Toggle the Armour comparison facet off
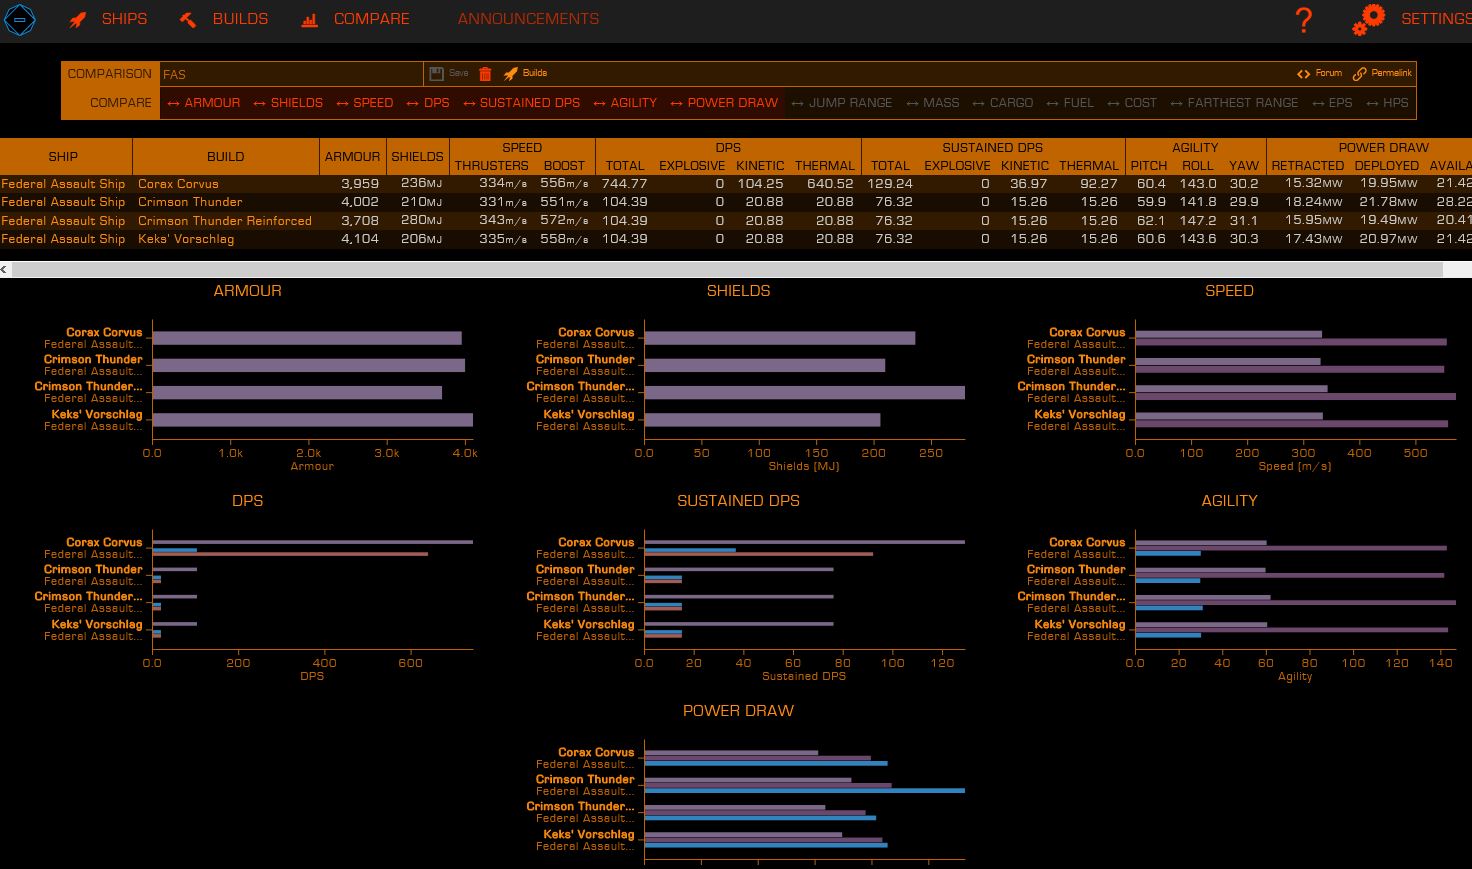The image size is (1472, 869). [x=203, y=103]
